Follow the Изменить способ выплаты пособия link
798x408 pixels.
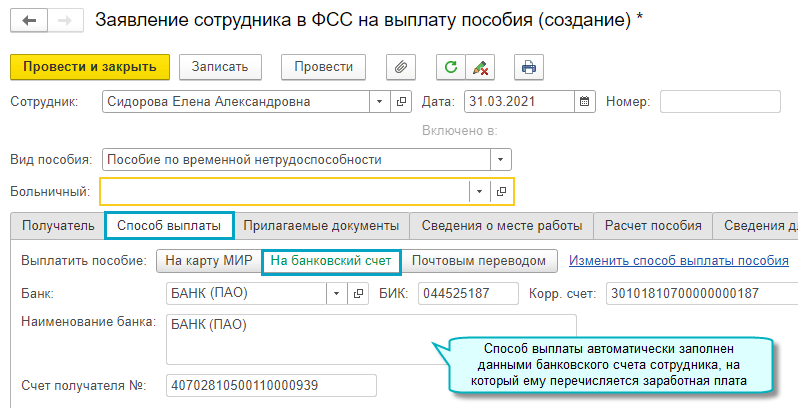(679, 261)
